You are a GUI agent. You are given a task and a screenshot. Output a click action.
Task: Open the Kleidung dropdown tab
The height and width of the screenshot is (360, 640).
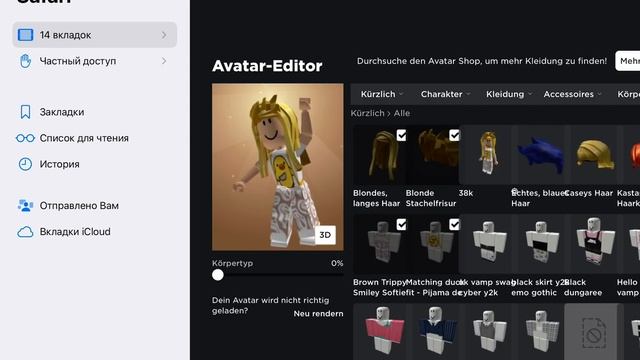point(509,94)
